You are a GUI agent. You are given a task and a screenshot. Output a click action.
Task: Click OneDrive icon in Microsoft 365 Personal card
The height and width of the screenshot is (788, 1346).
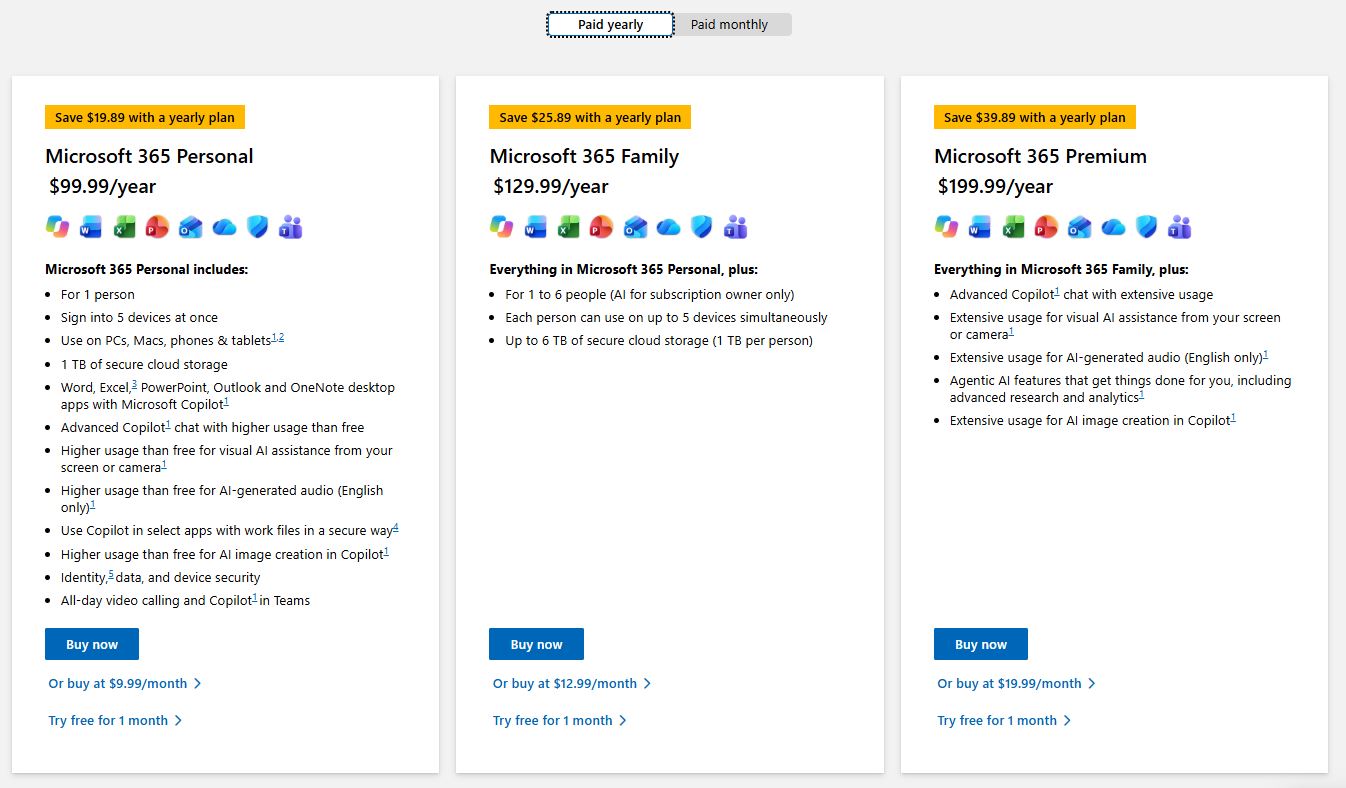tap(224, 227)
